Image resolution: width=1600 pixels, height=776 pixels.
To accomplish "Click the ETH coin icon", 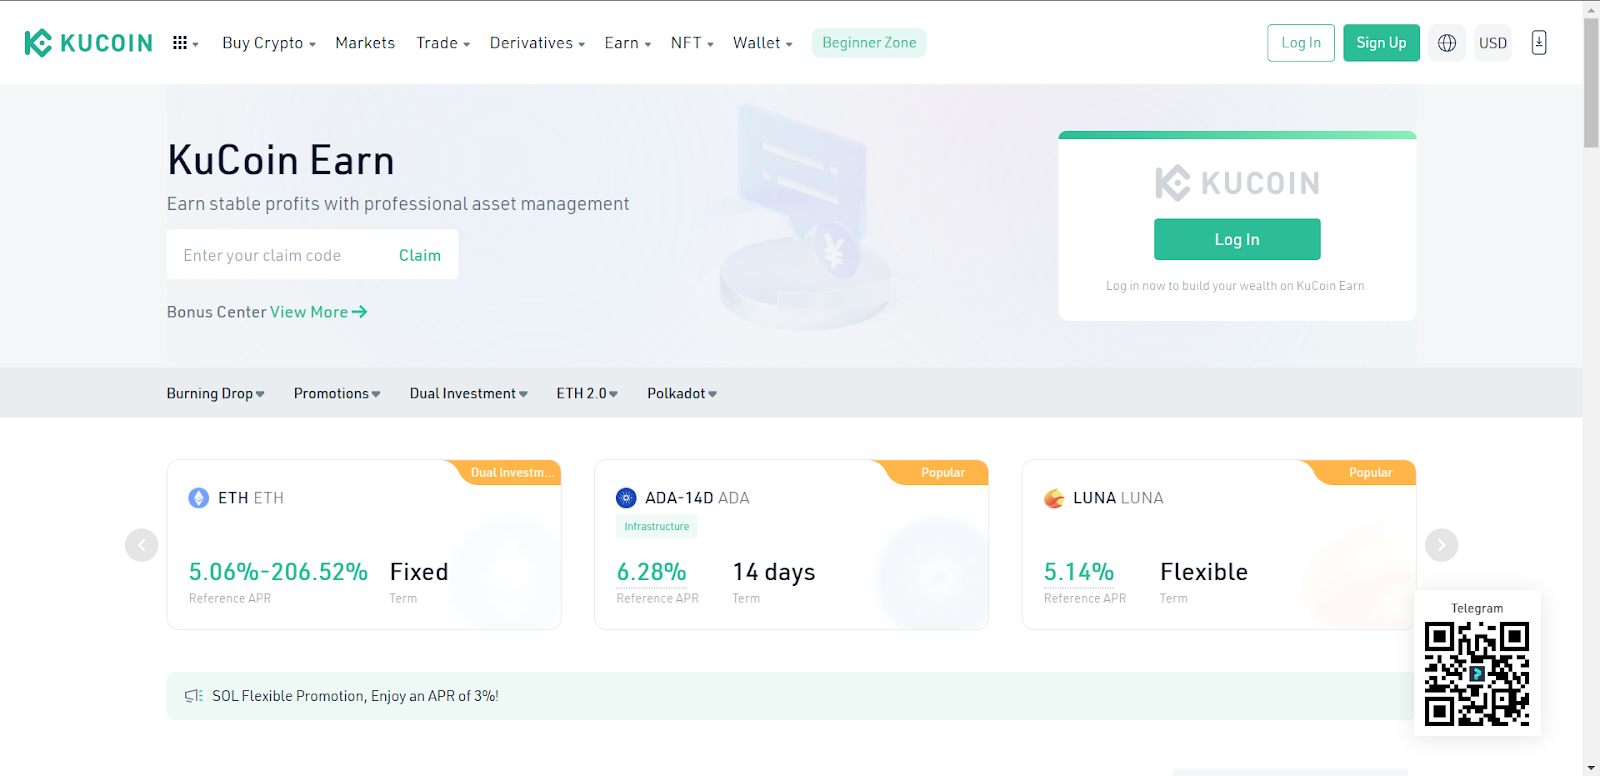I will coord(199,498).
